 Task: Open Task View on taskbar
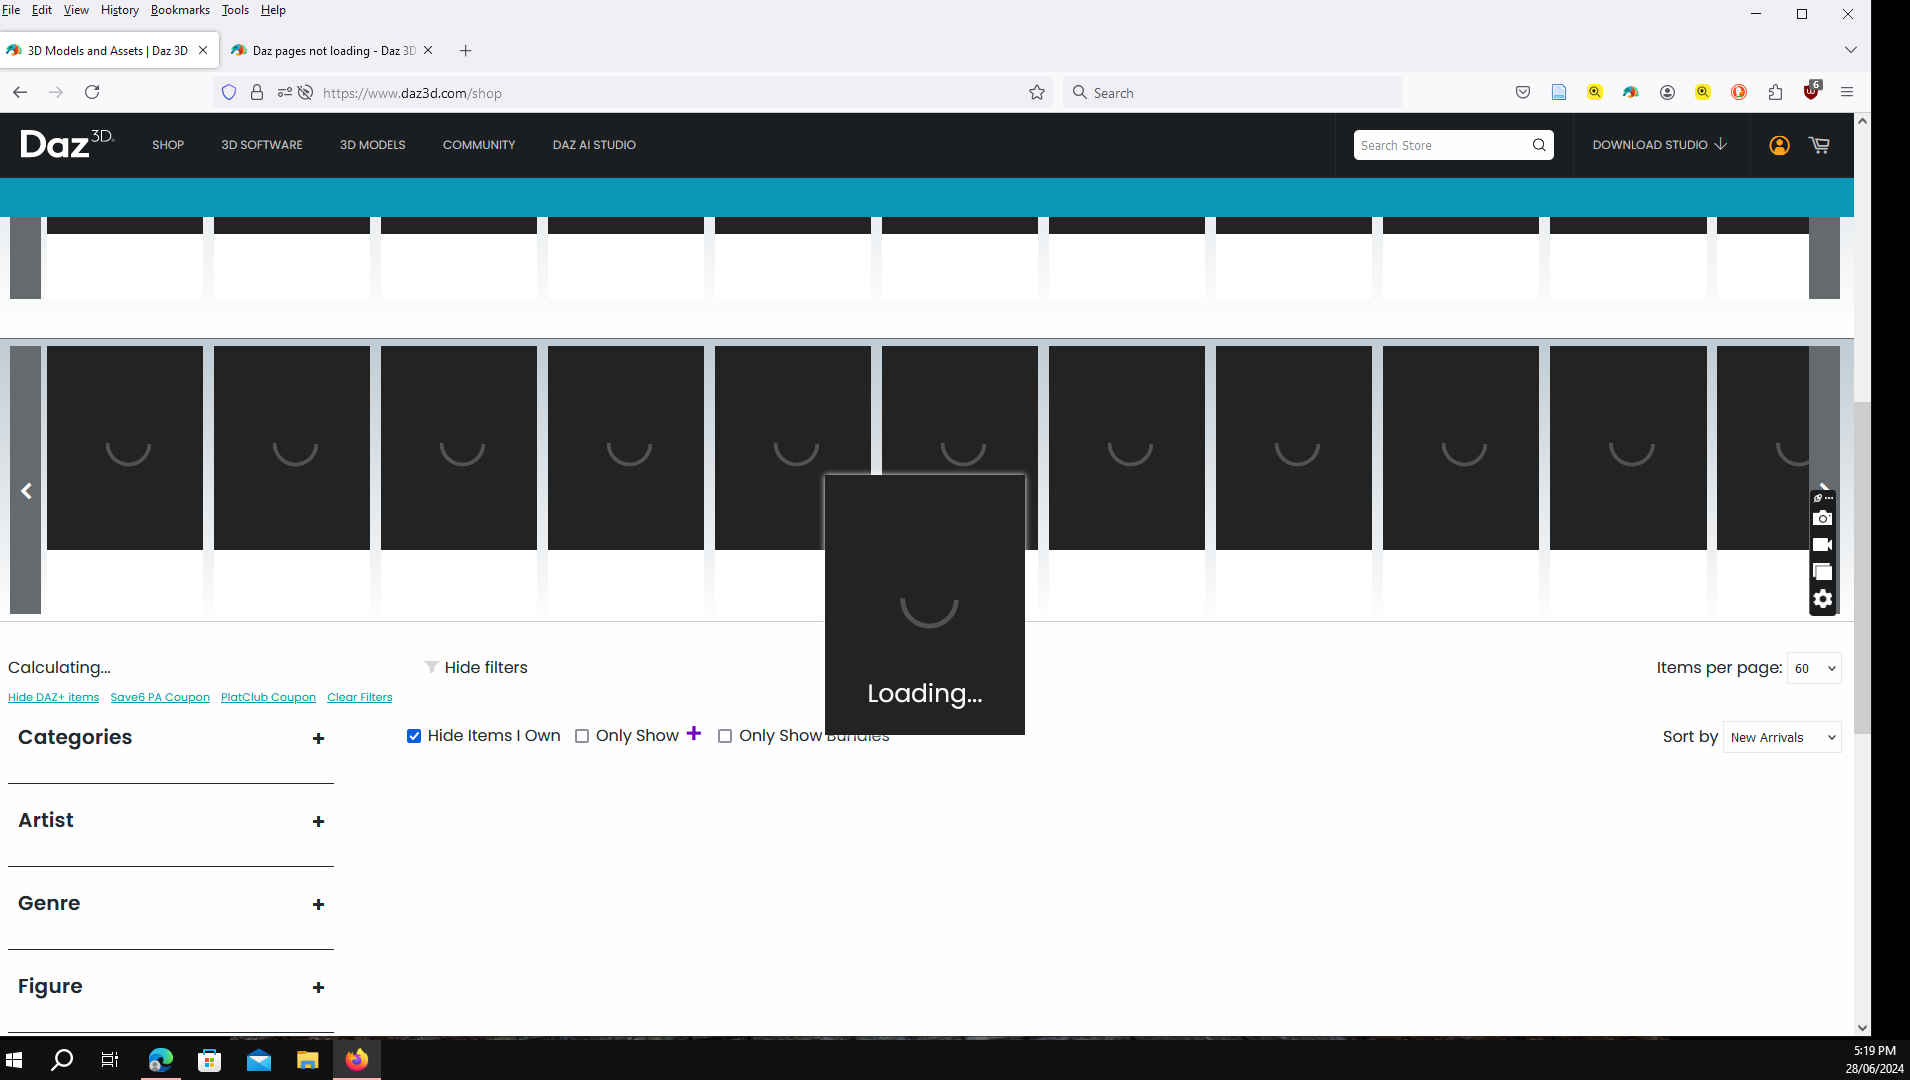110,1060
